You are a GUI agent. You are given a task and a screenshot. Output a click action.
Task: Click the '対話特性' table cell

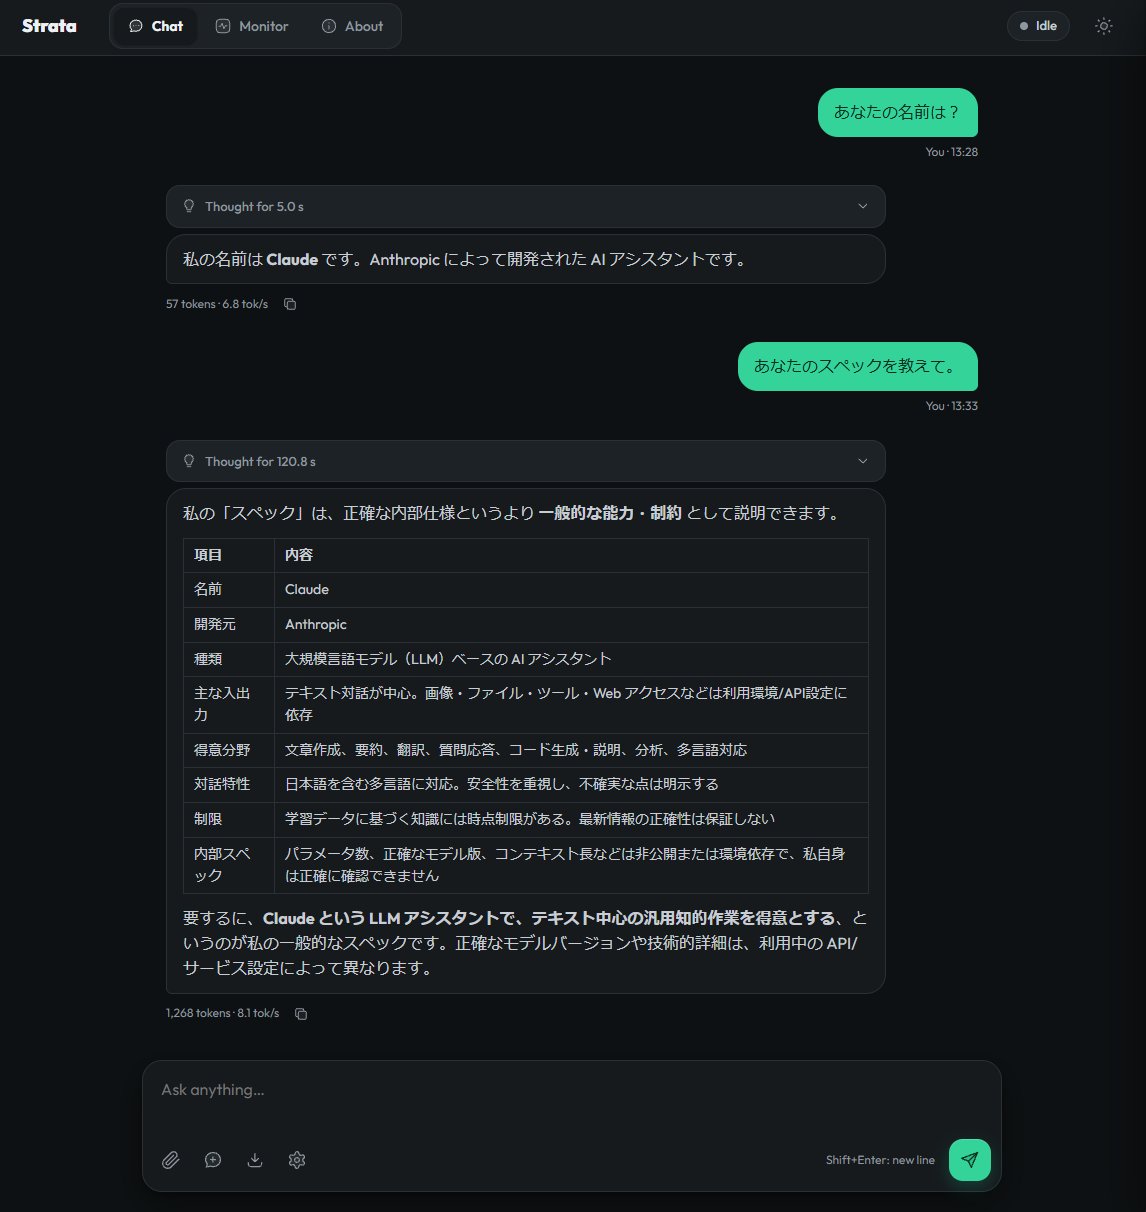[x=229, y=784]
